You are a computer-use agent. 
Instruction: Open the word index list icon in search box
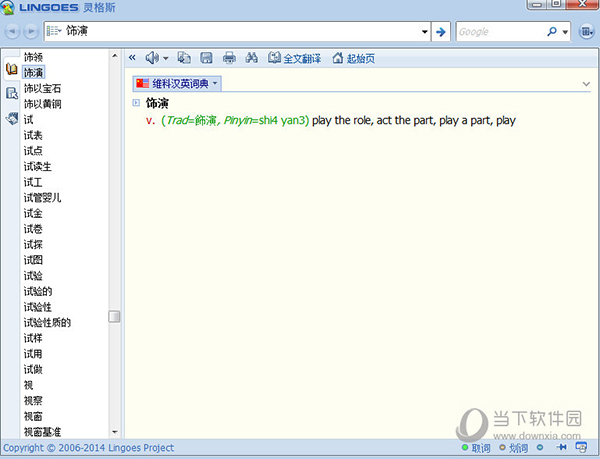click(54, 31)
